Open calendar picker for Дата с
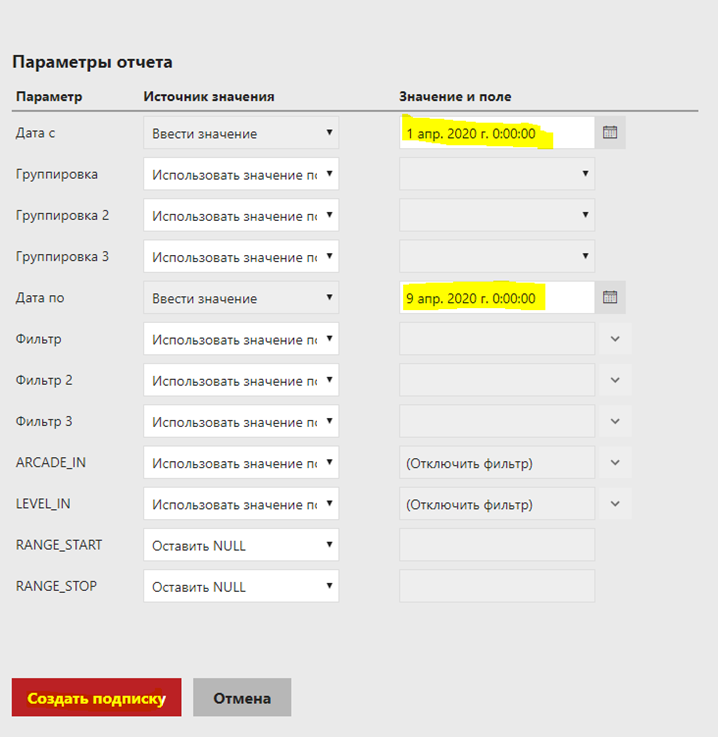Viewport: 718px width, 737px height. click(x=610, y=133)
